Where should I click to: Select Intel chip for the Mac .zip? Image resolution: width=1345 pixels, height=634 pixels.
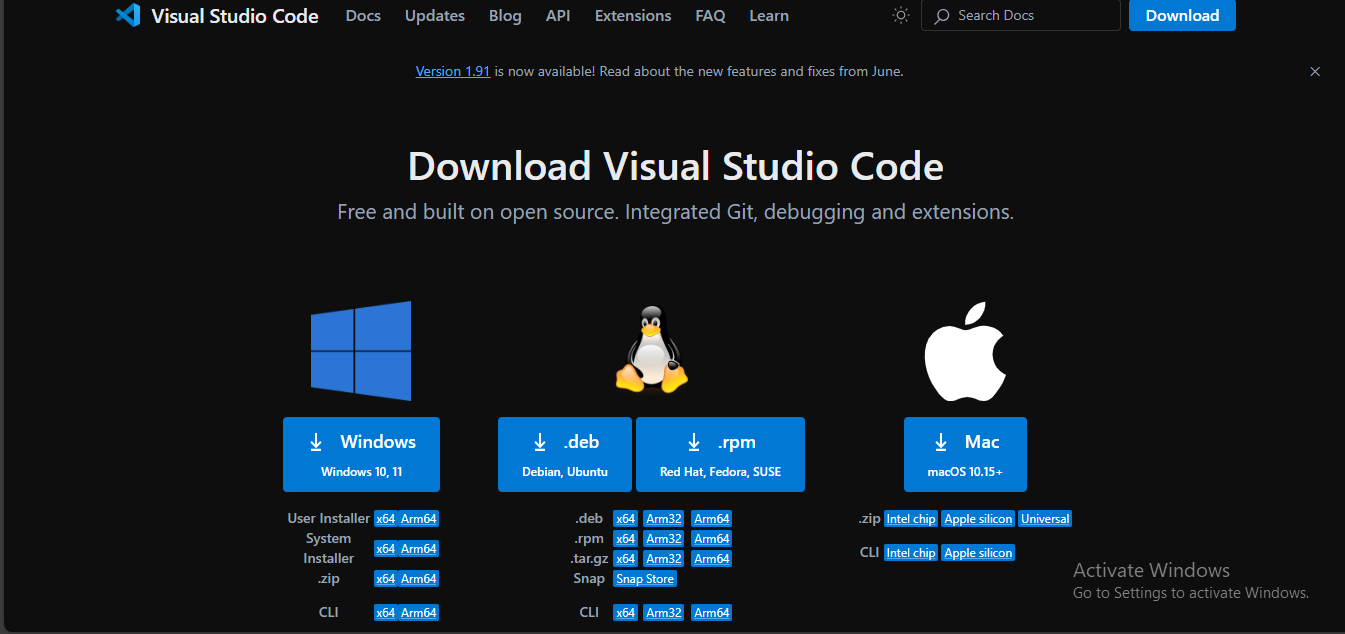(911, 519)
